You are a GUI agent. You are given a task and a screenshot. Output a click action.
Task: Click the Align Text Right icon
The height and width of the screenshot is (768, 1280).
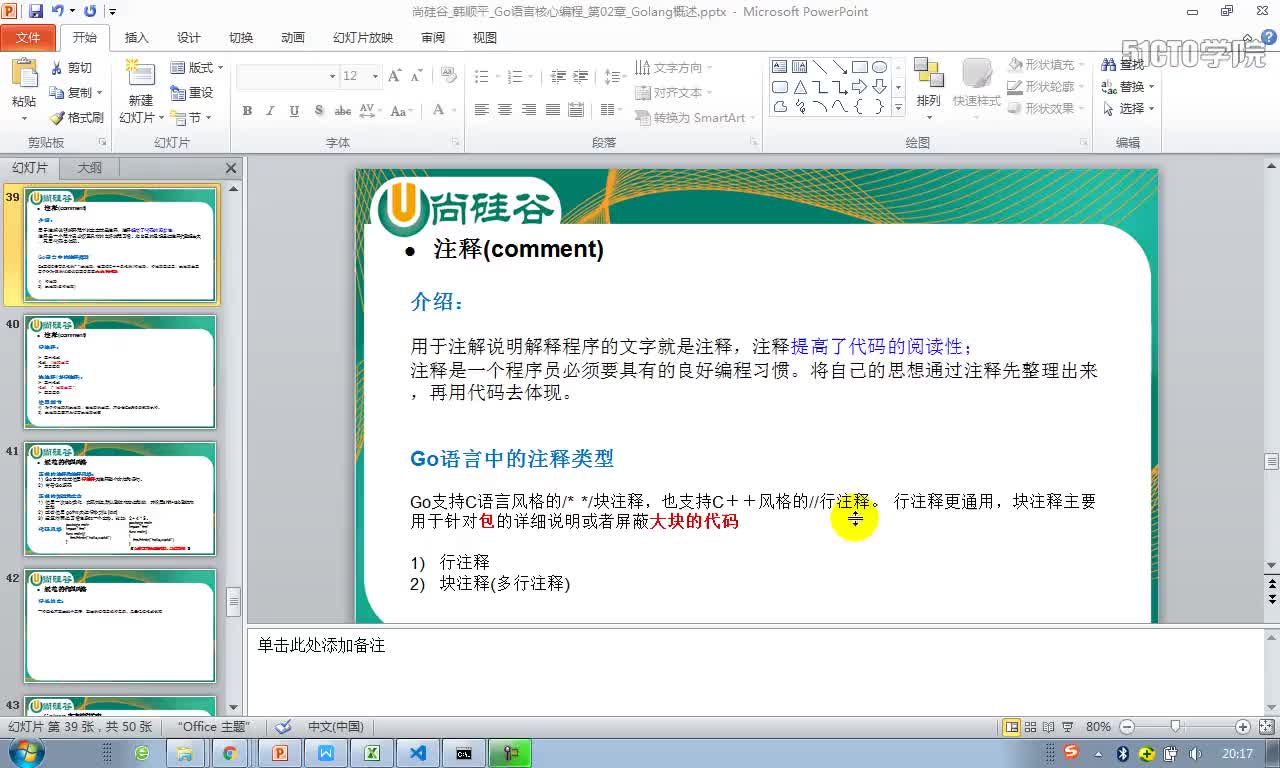(x=528, y=110)
